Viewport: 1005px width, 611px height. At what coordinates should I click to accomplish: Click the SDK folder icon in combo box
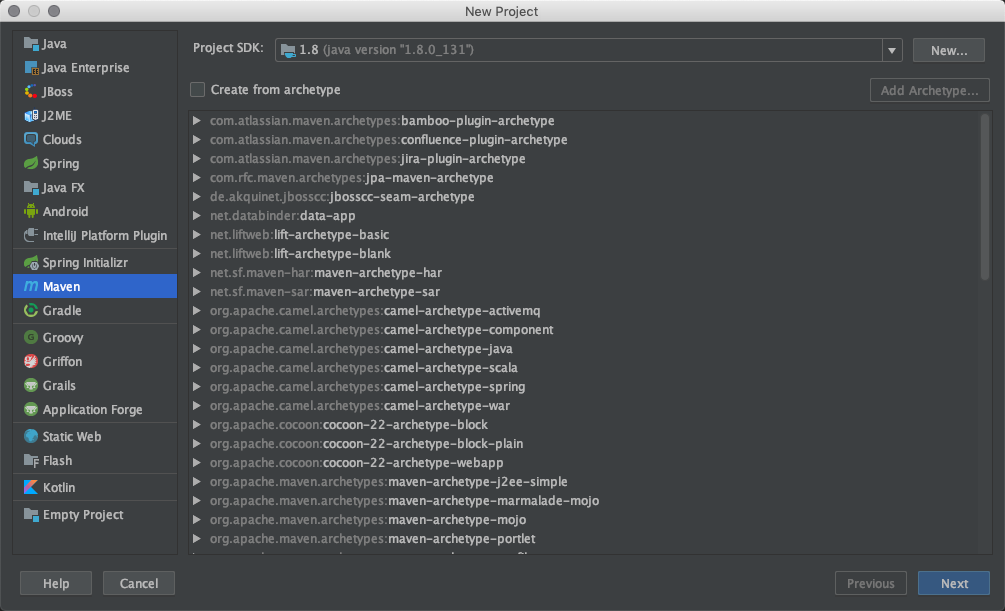click(288, 50)
